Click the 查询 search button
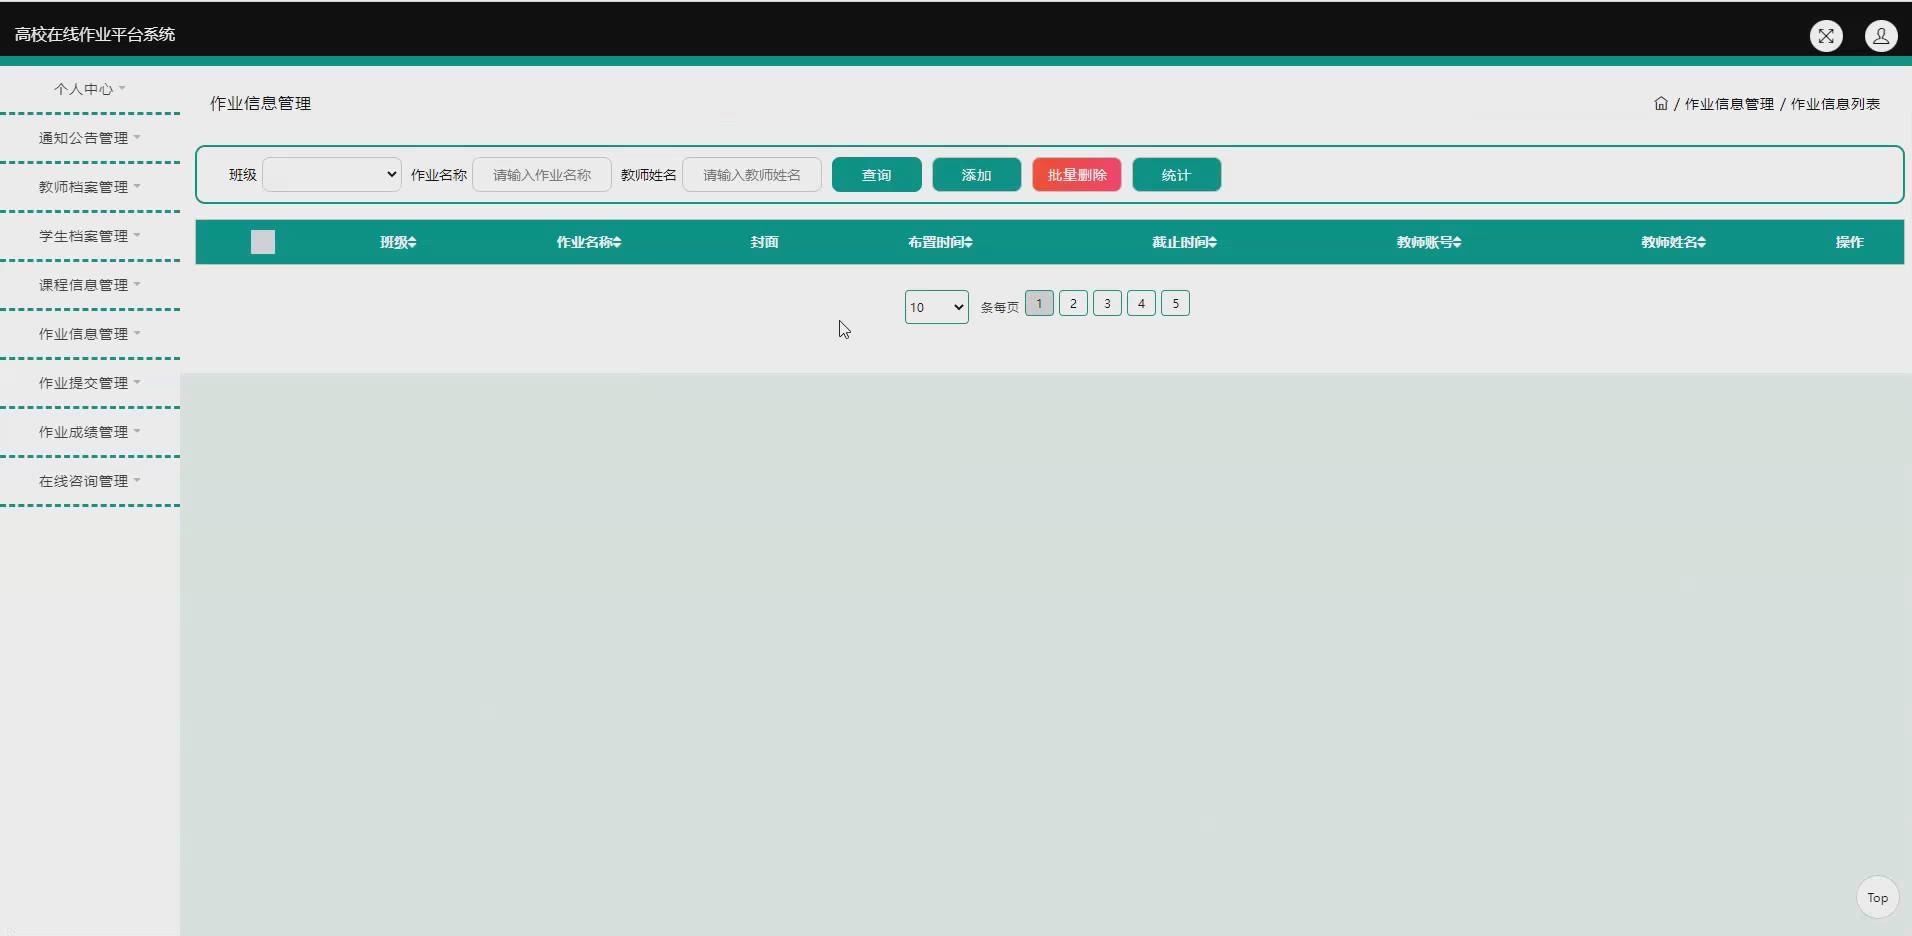The width and height of the screenshot is (1912, 936). coord(877,175)
